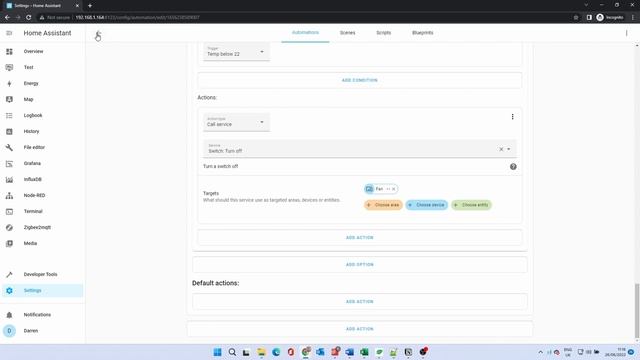Viewport: 640px width, 360px height.
Task: Open Node-RED from the sidebar
Action: pos(42,196)
